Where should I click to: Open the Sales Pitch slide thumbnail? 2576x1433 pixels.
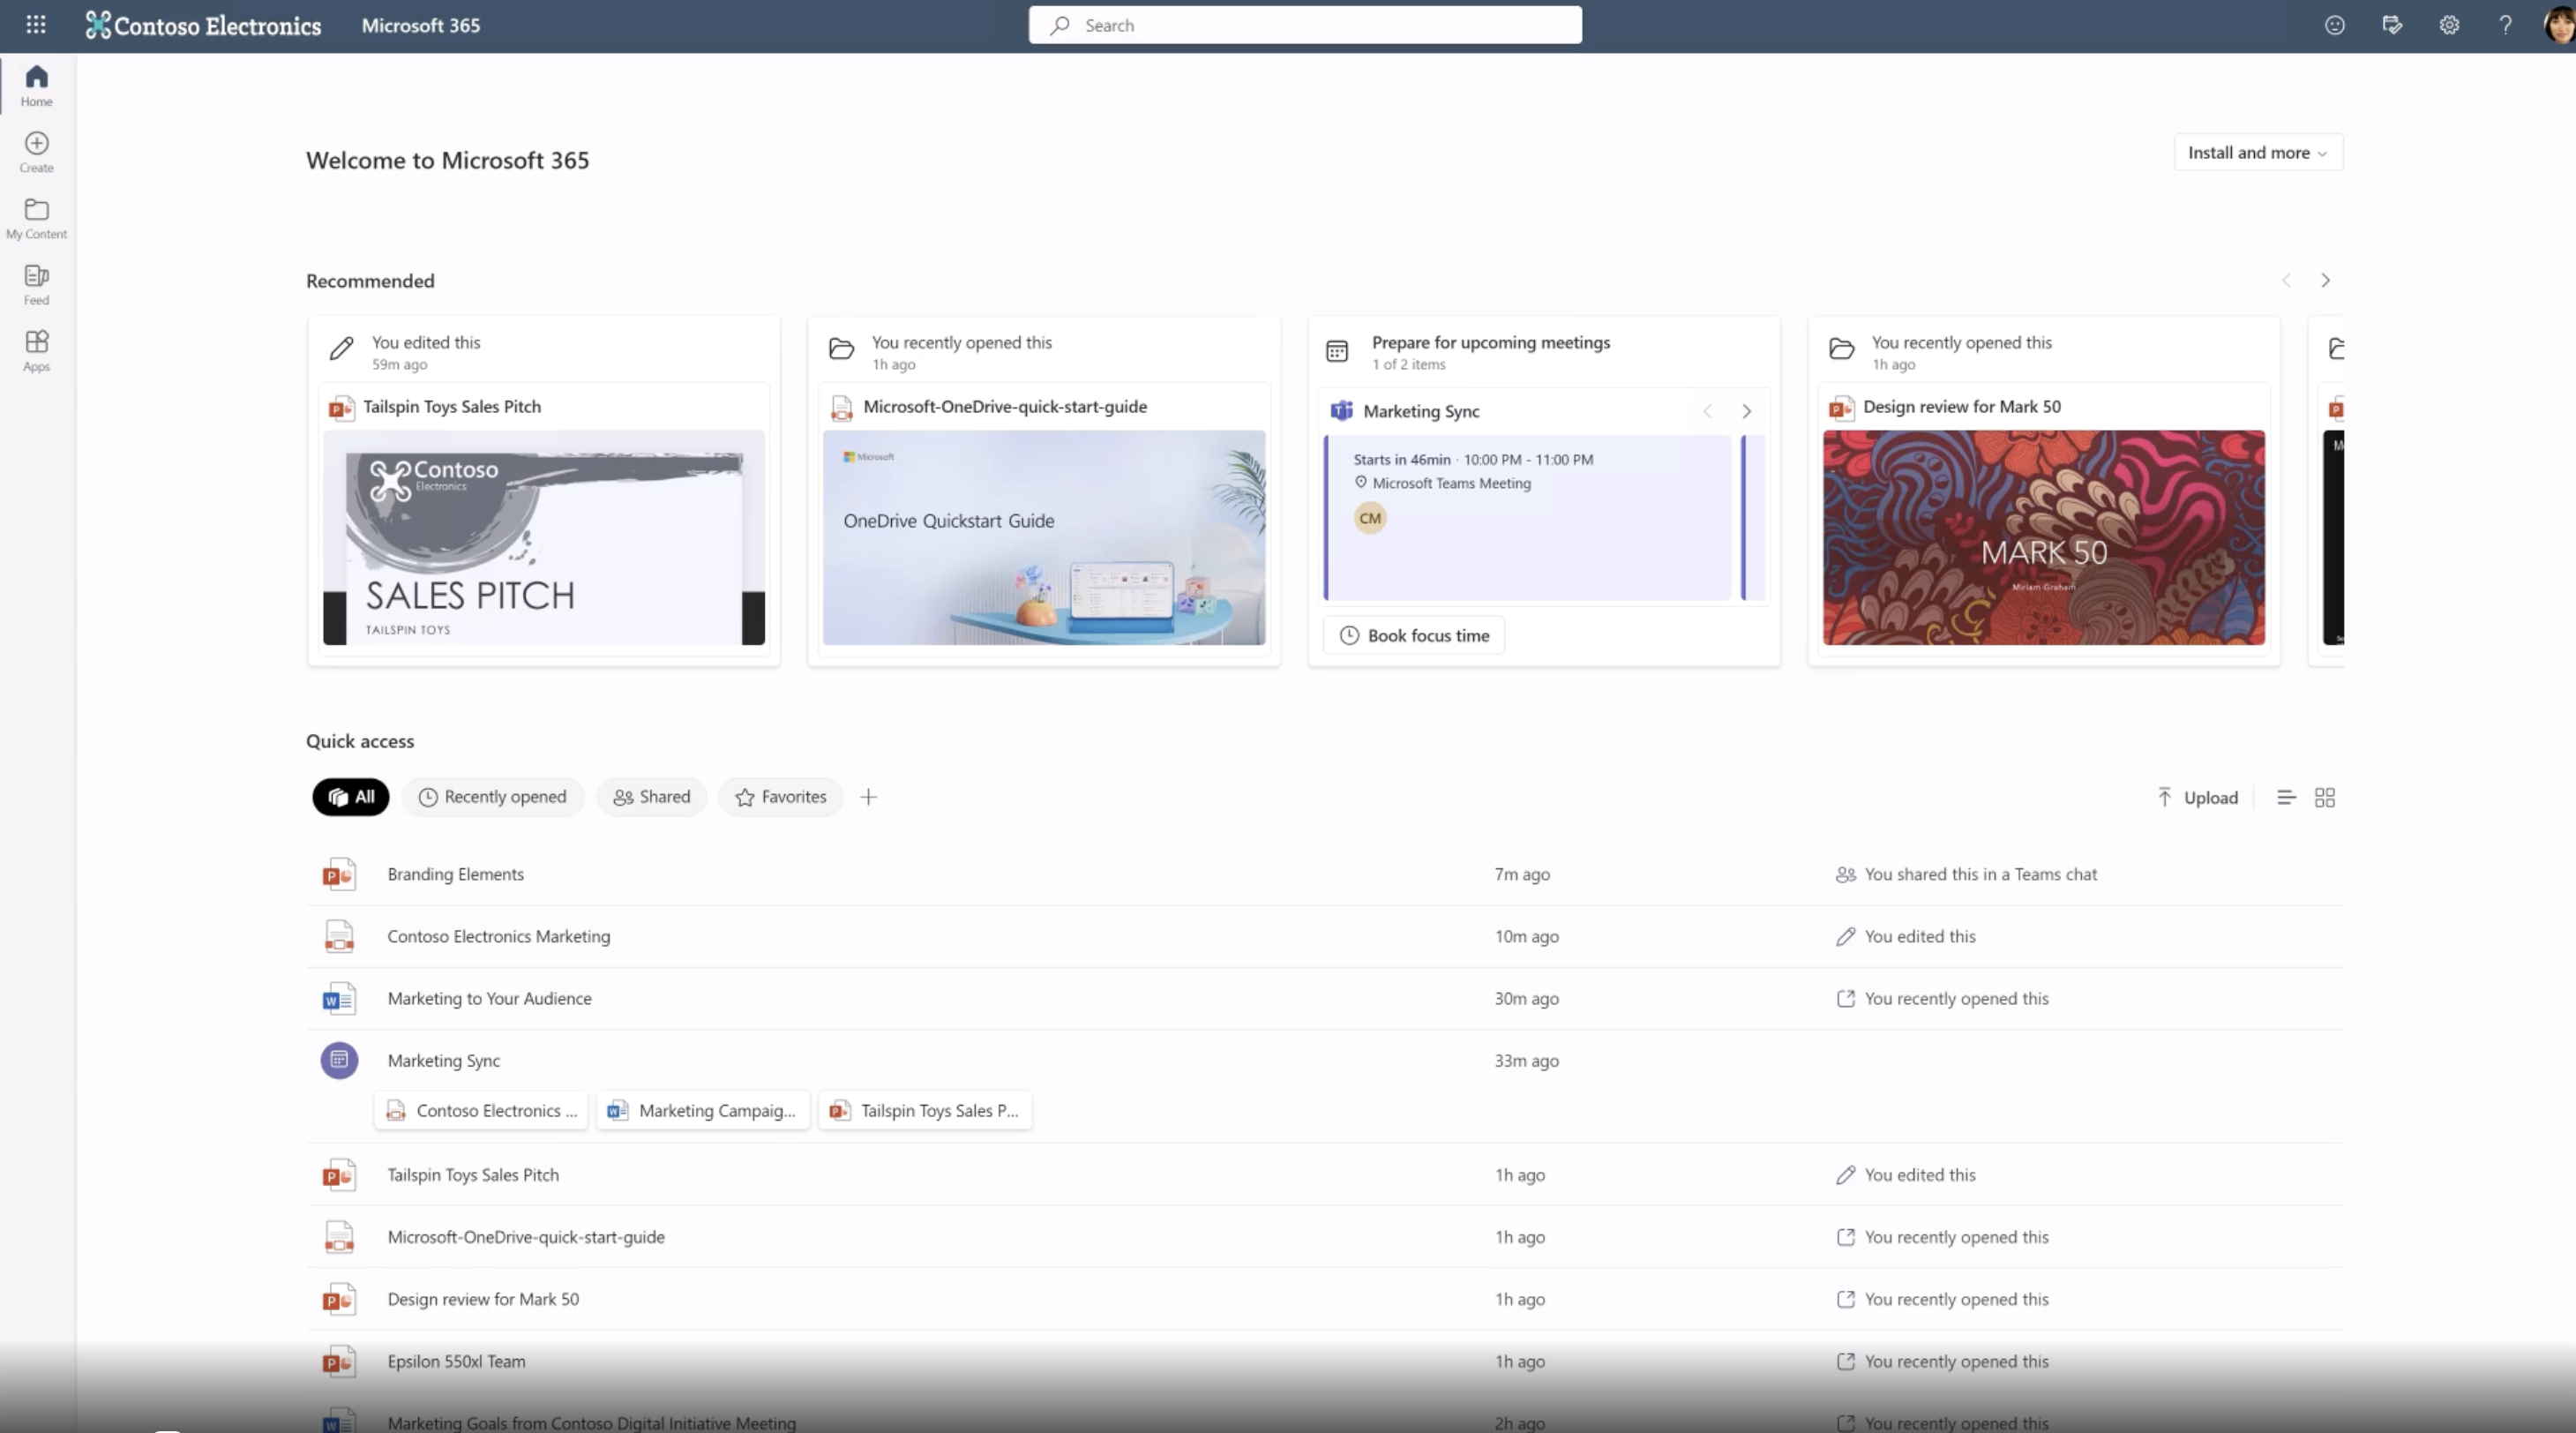(x=544, y=538)
